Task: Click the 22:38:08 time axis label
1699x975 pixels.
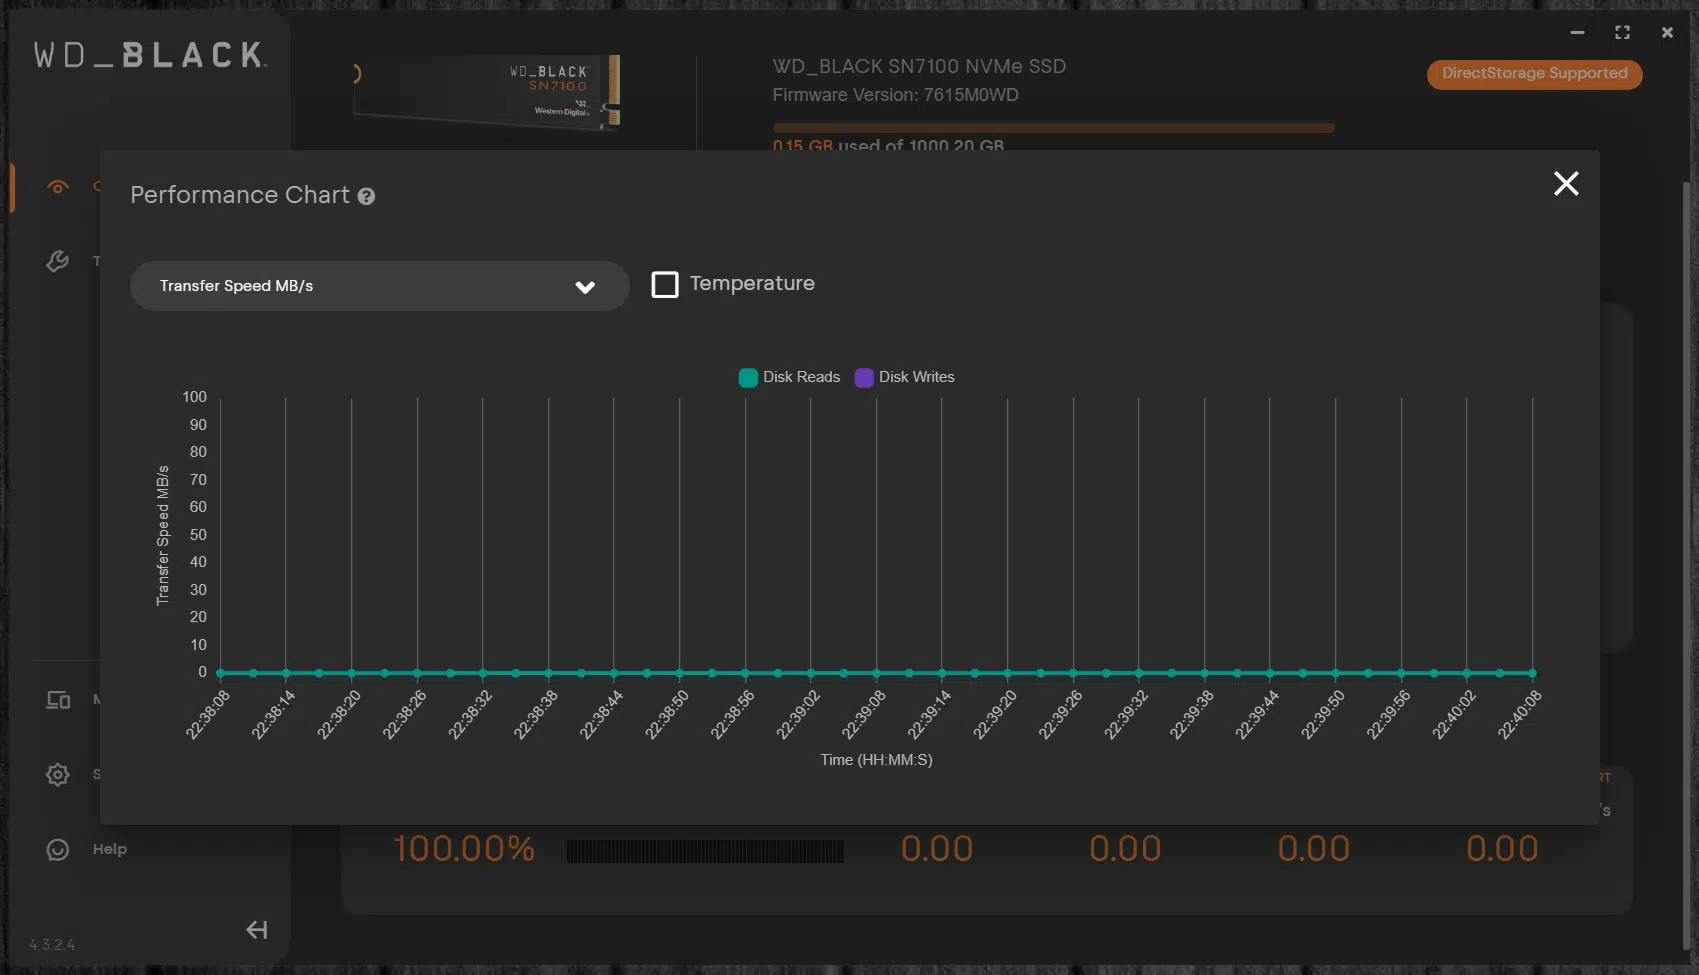Action: click(x=208, y=714)
